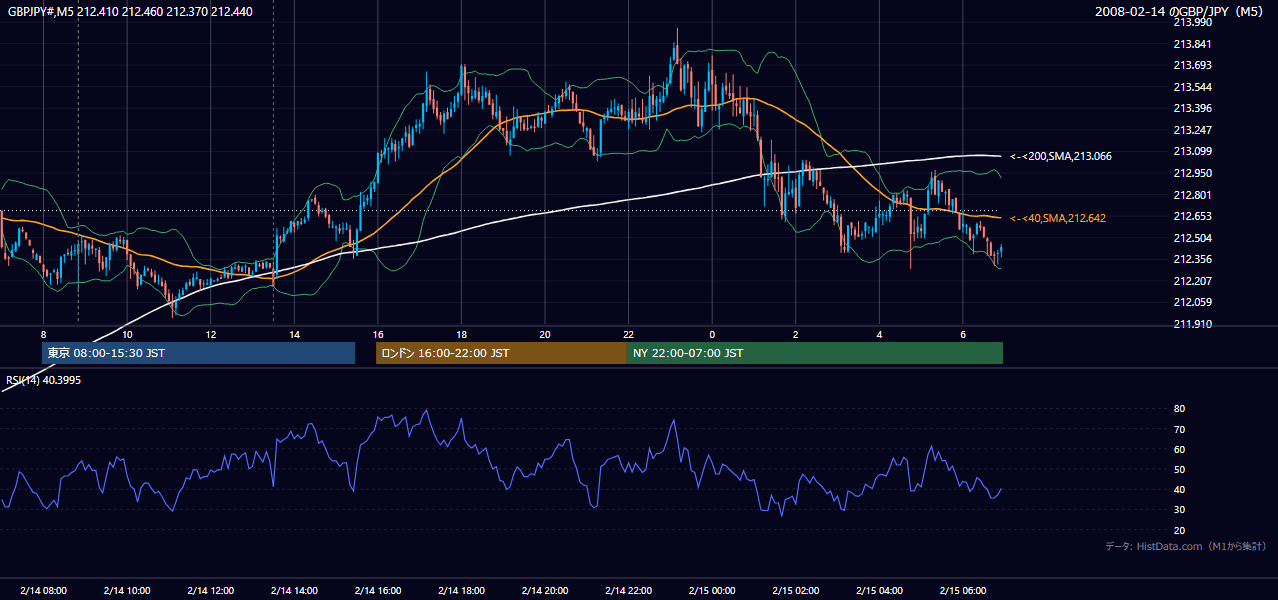The width and height of the screenshot is (1278, 600).
Task: Click the 213.544 price axis label
Action: [1192, 87]
